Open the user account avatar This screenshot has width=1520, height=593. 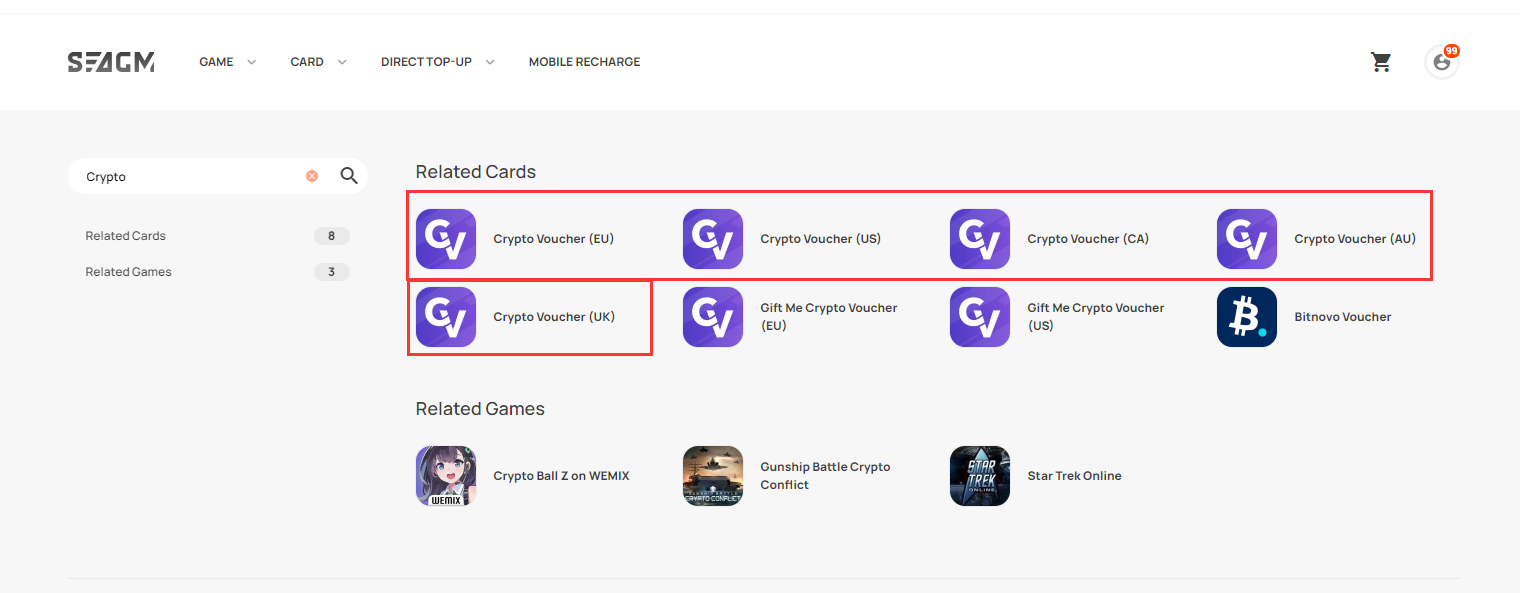tap(1441, 62)
